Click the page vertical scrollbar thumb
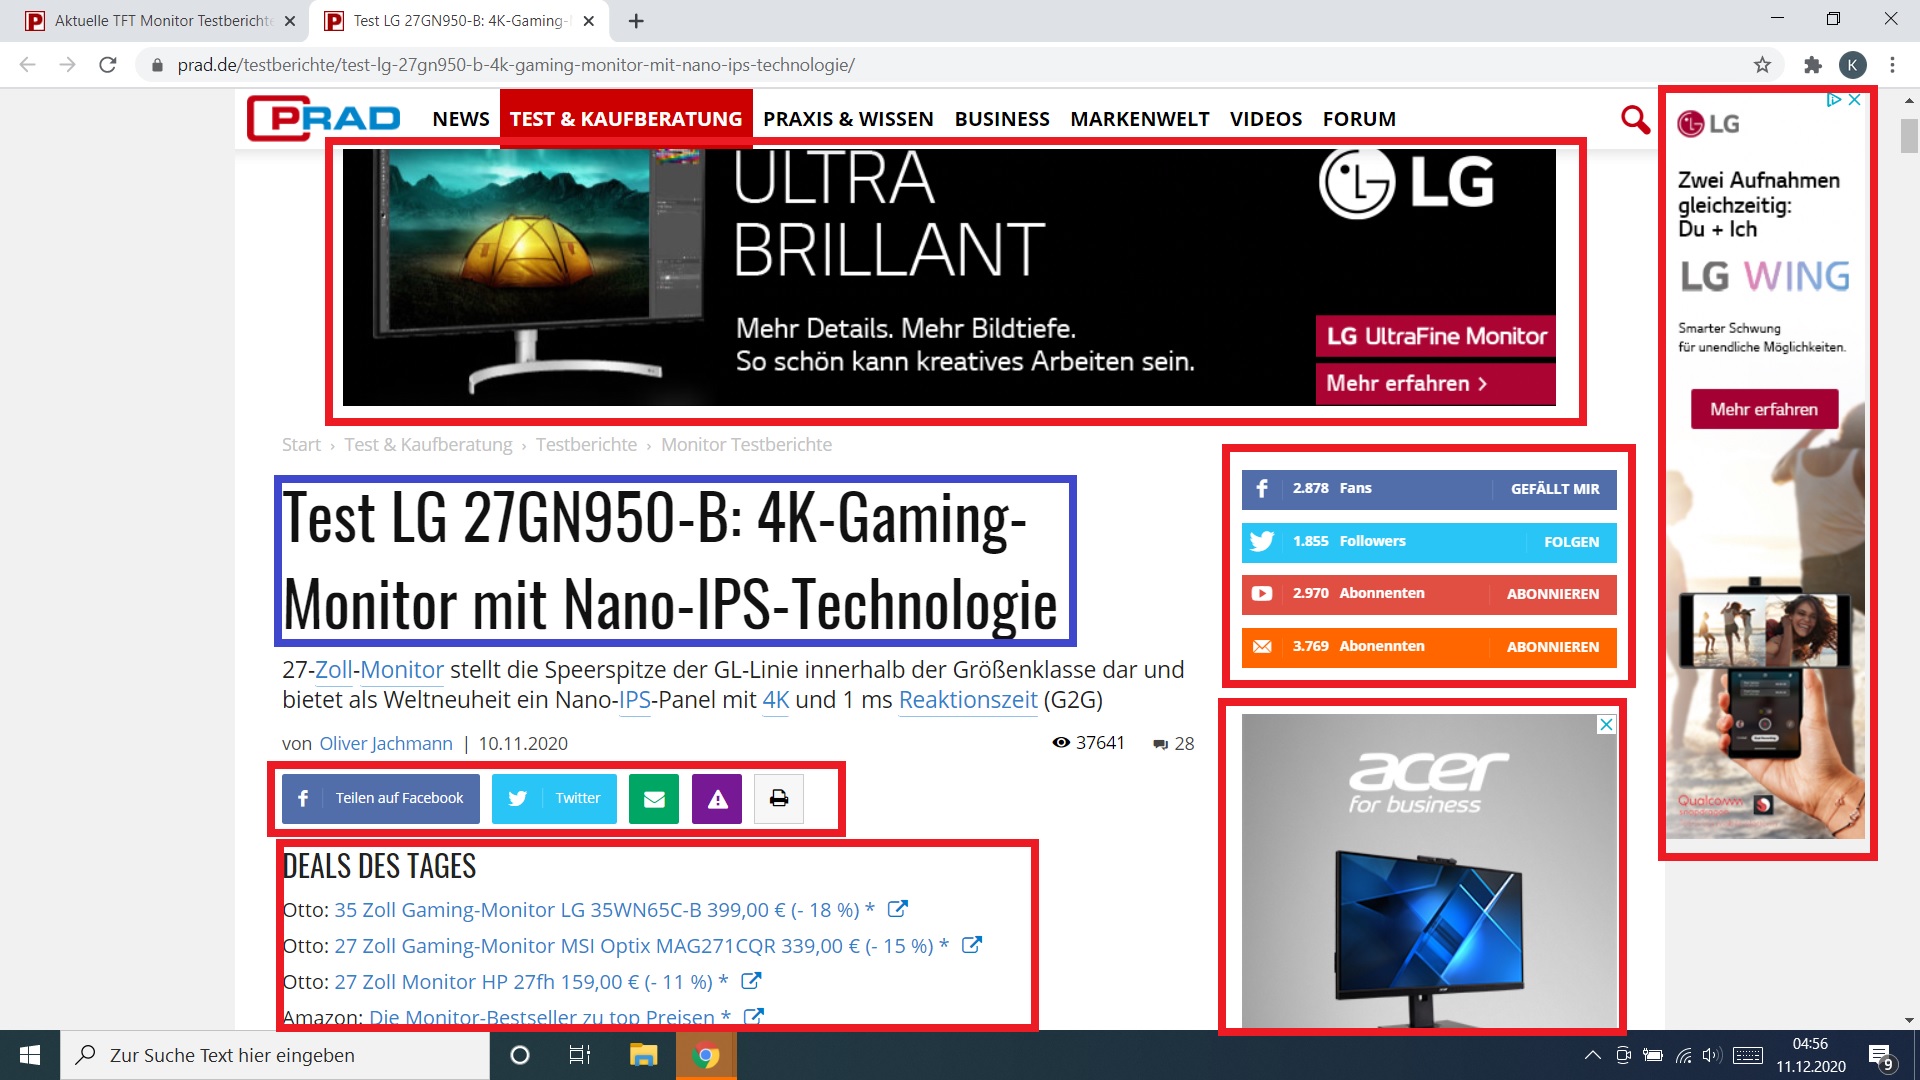Image resolution: width=1920 pixels, height=1080 pixels. coord(1909,136)
